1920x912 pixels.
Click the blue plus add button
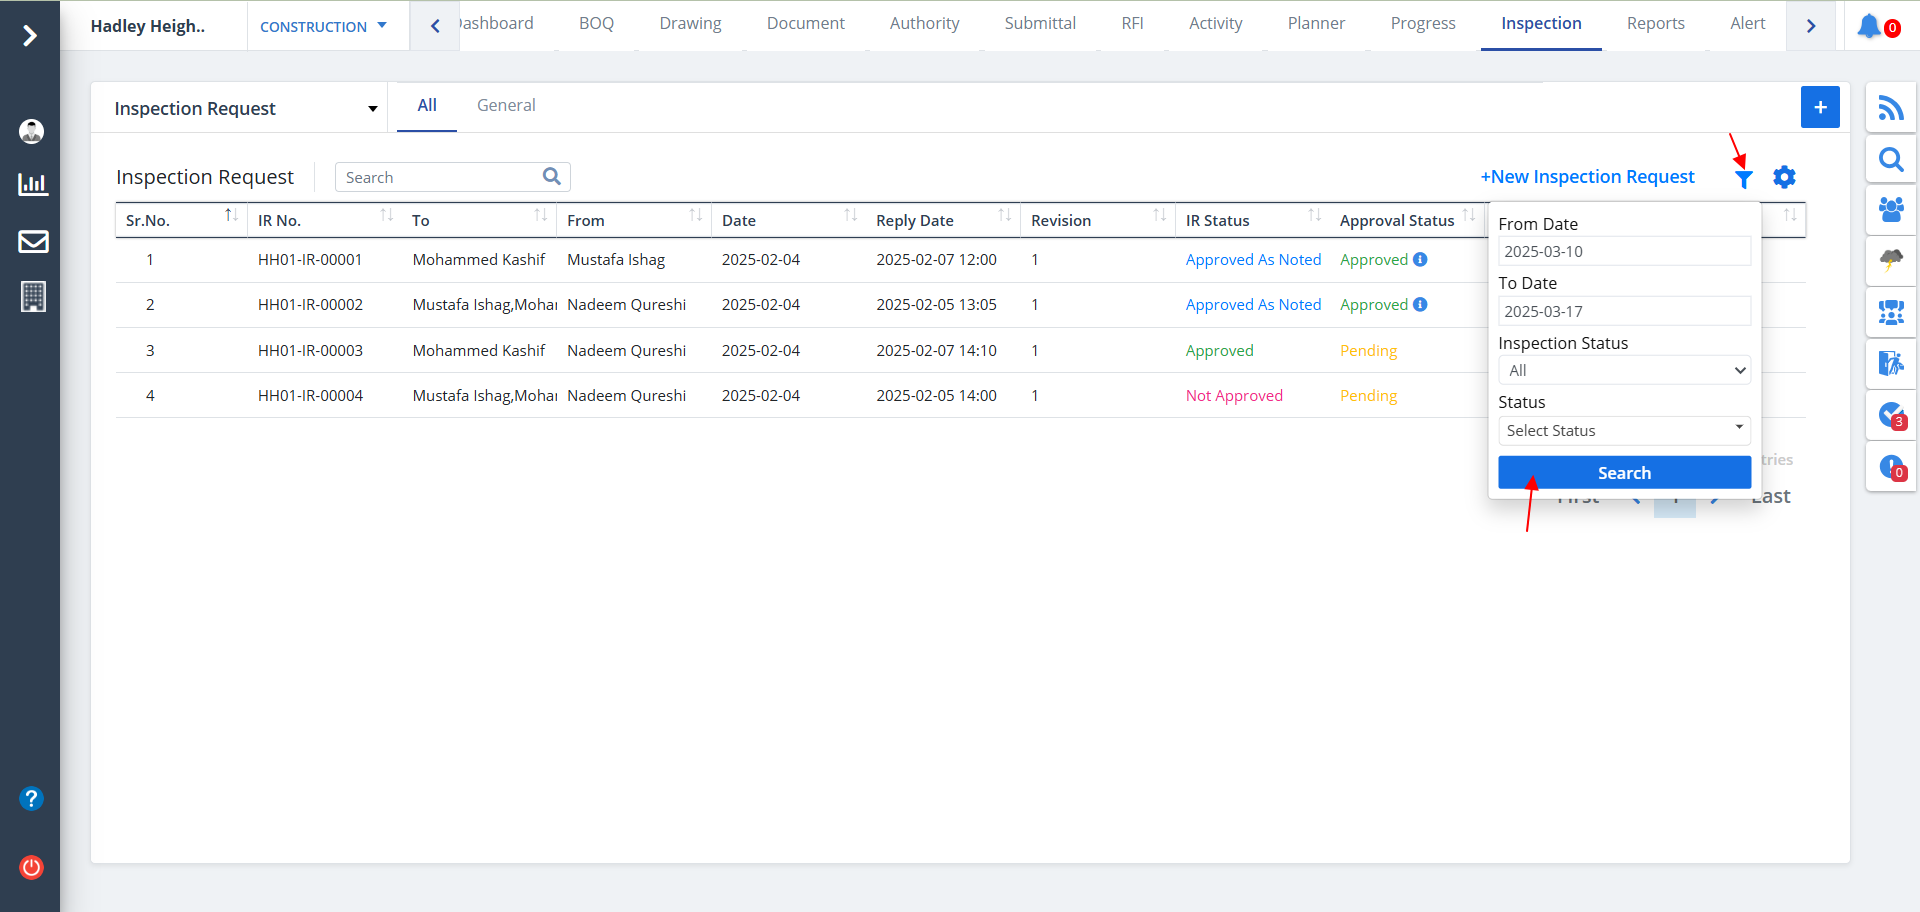[1820, 107]
